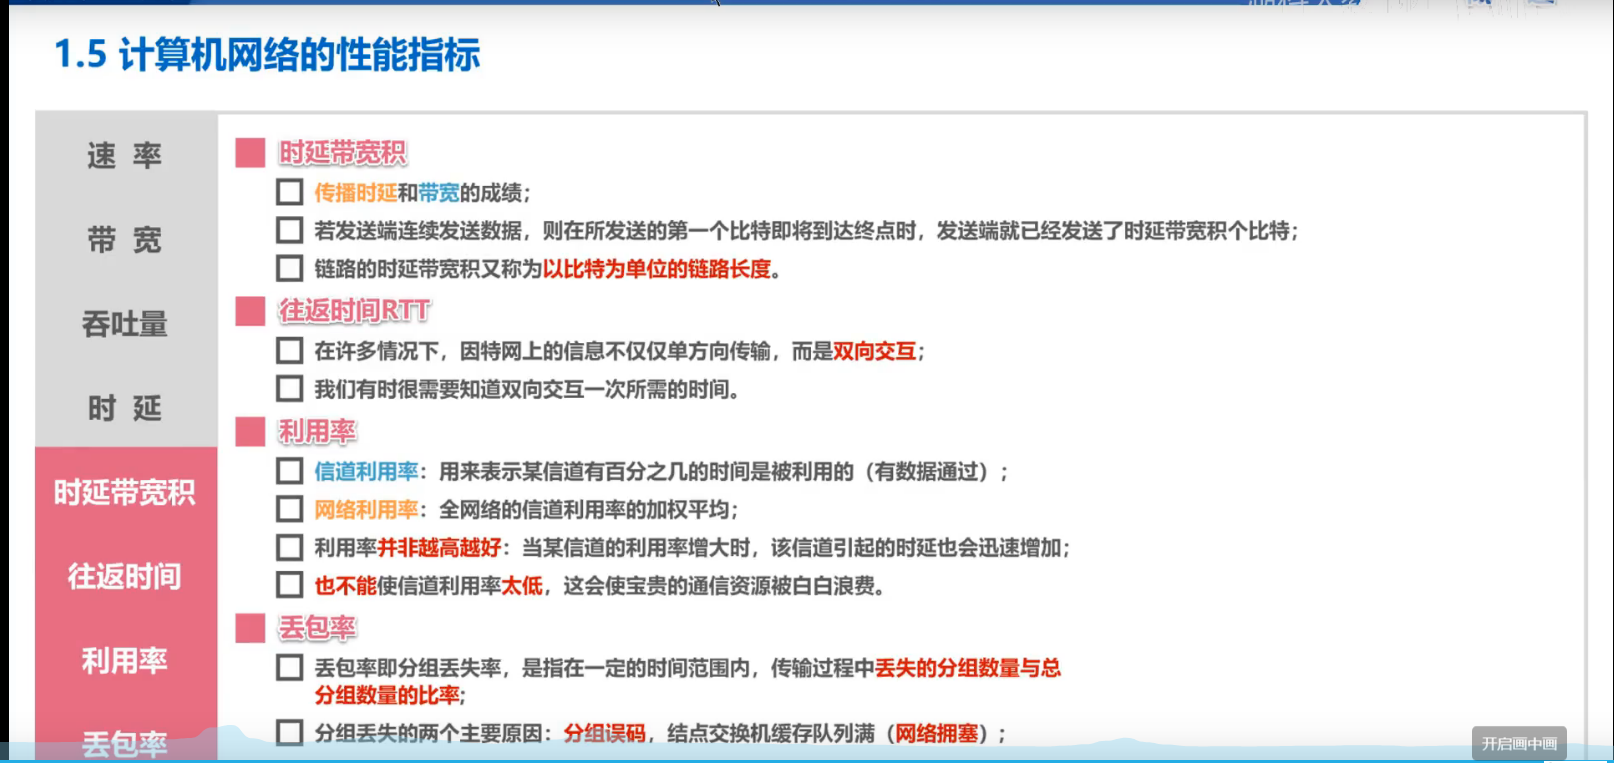Click the text 发送端就已经发送了时延带宽积个比特
1614x763 pixels.
[x=1112, y=231]
